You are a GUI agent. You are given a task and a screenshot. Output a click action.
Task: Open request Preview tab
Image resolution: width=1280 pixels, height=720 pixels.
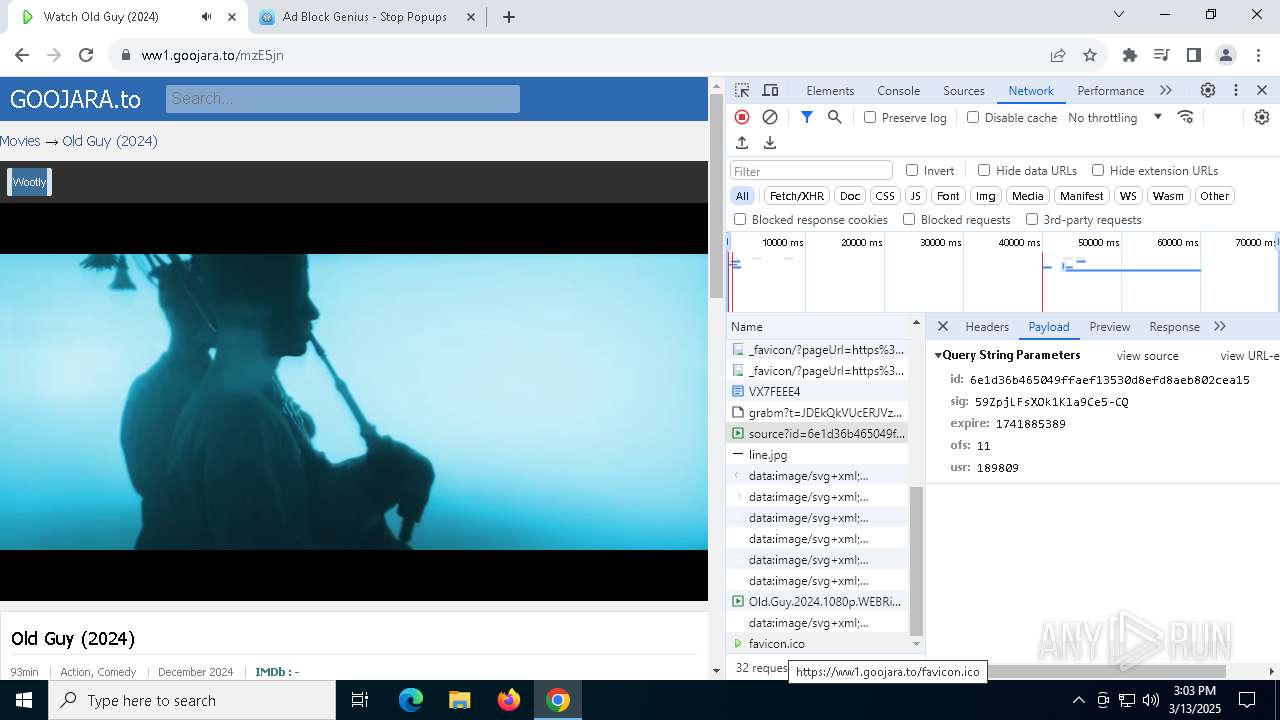(x=1110, y=327)
